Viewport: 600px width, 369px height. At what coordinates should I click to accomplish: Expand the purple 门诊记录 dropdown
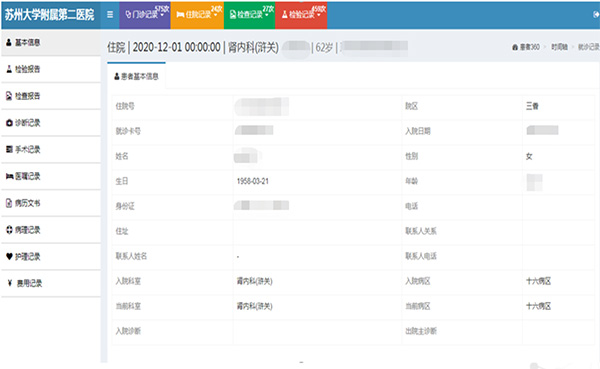point(145,15)
